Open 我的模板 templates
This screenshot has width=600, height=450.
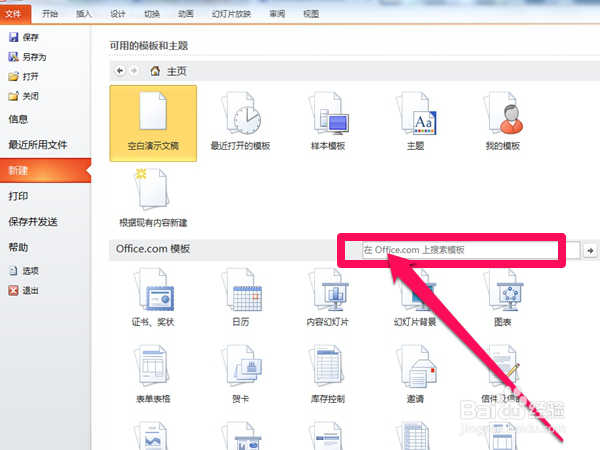pyautogui.click(x=503, y=122)
